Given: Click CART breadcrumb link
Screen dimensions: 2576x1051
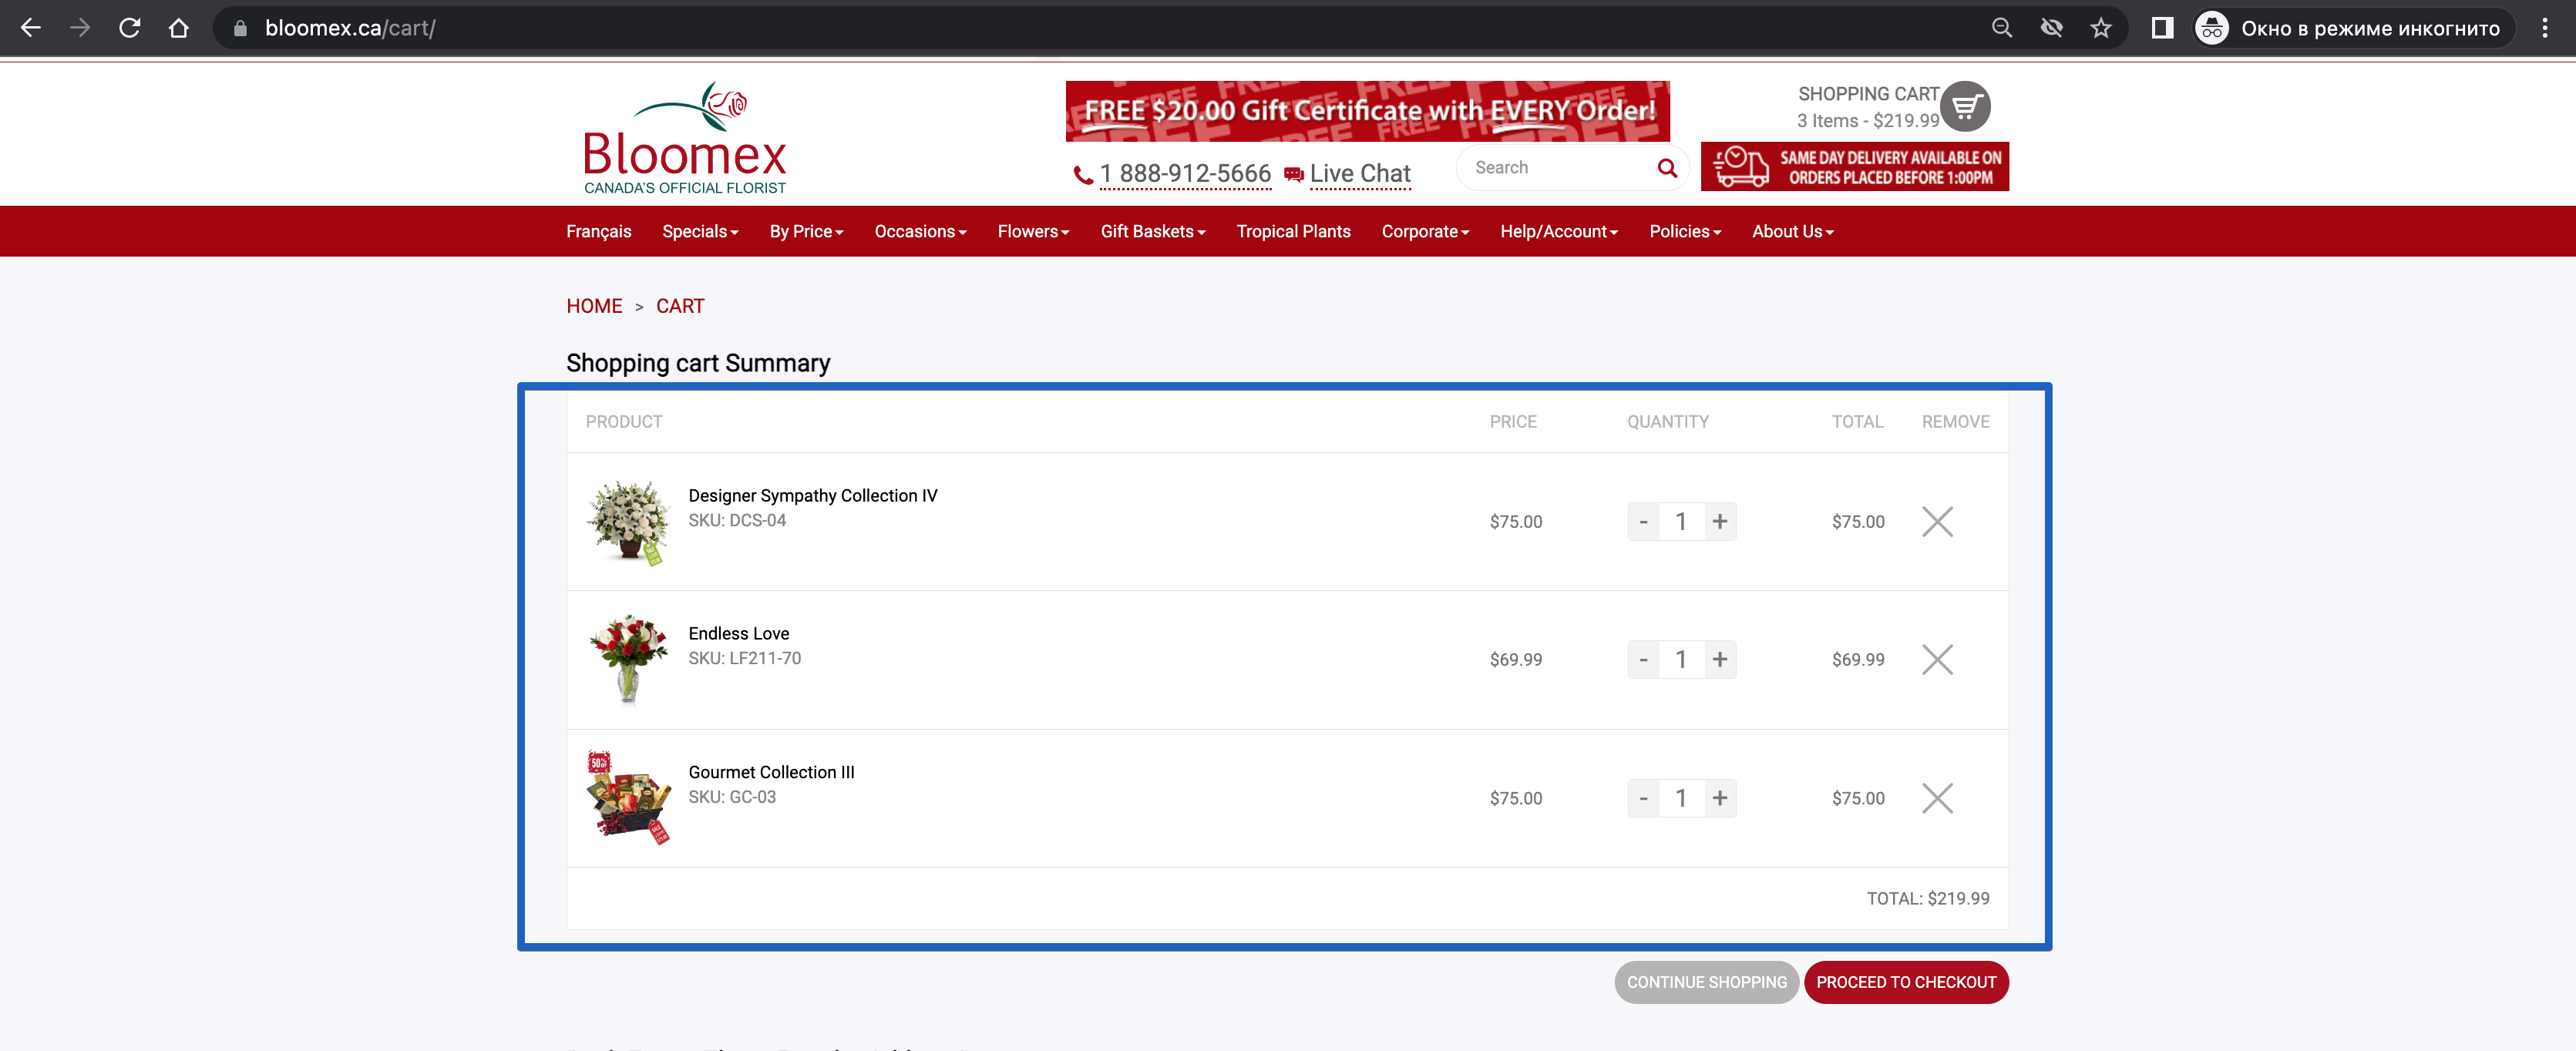Looking at the screenshot, I should [x=680, y=306].
